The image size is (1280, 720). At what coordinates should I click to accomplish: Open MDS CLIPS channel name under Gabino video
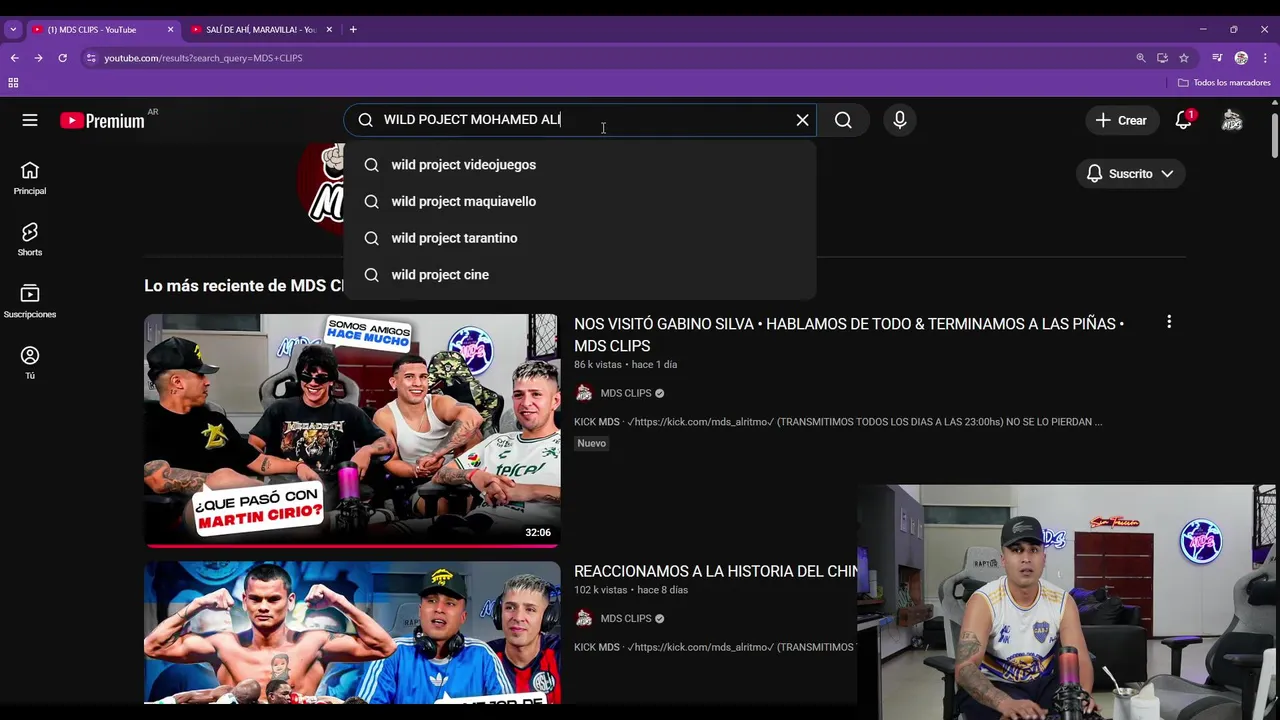626,393
